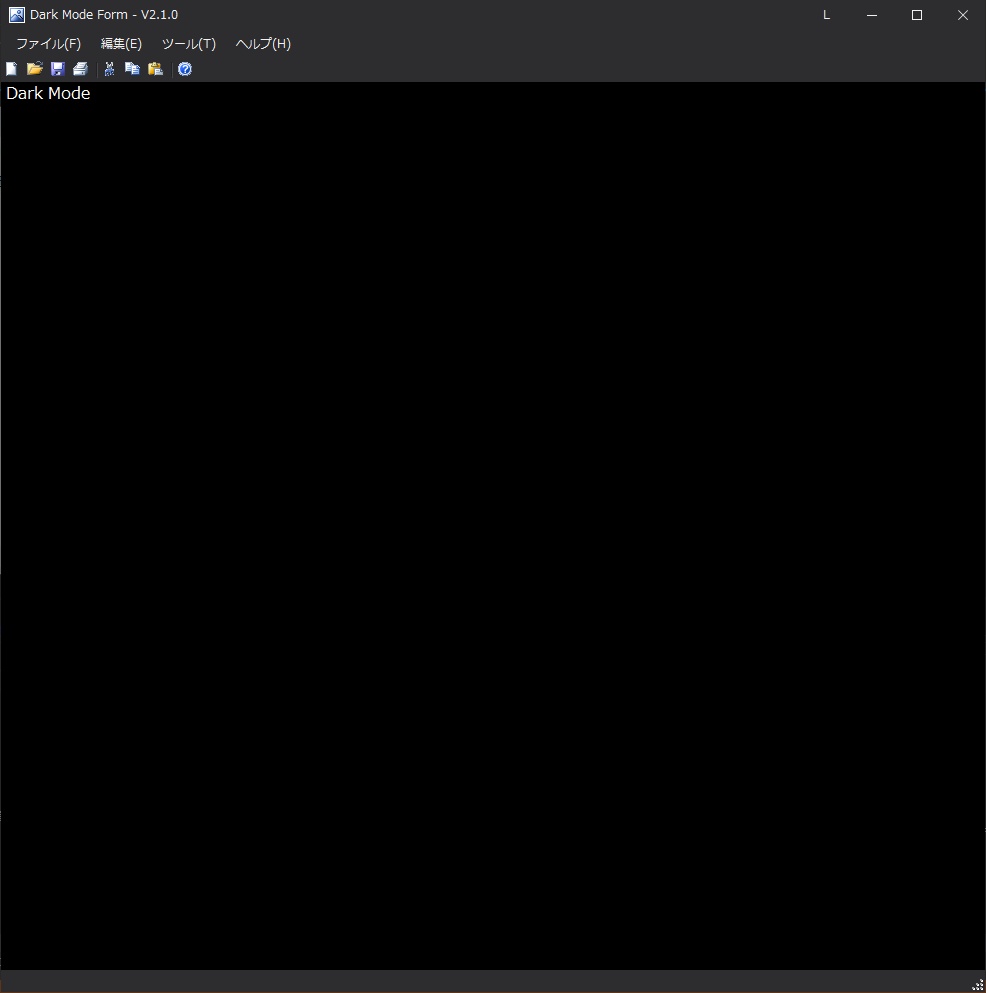
Task: Save the document via the floppy disk icon
Action: click(57, 68)
